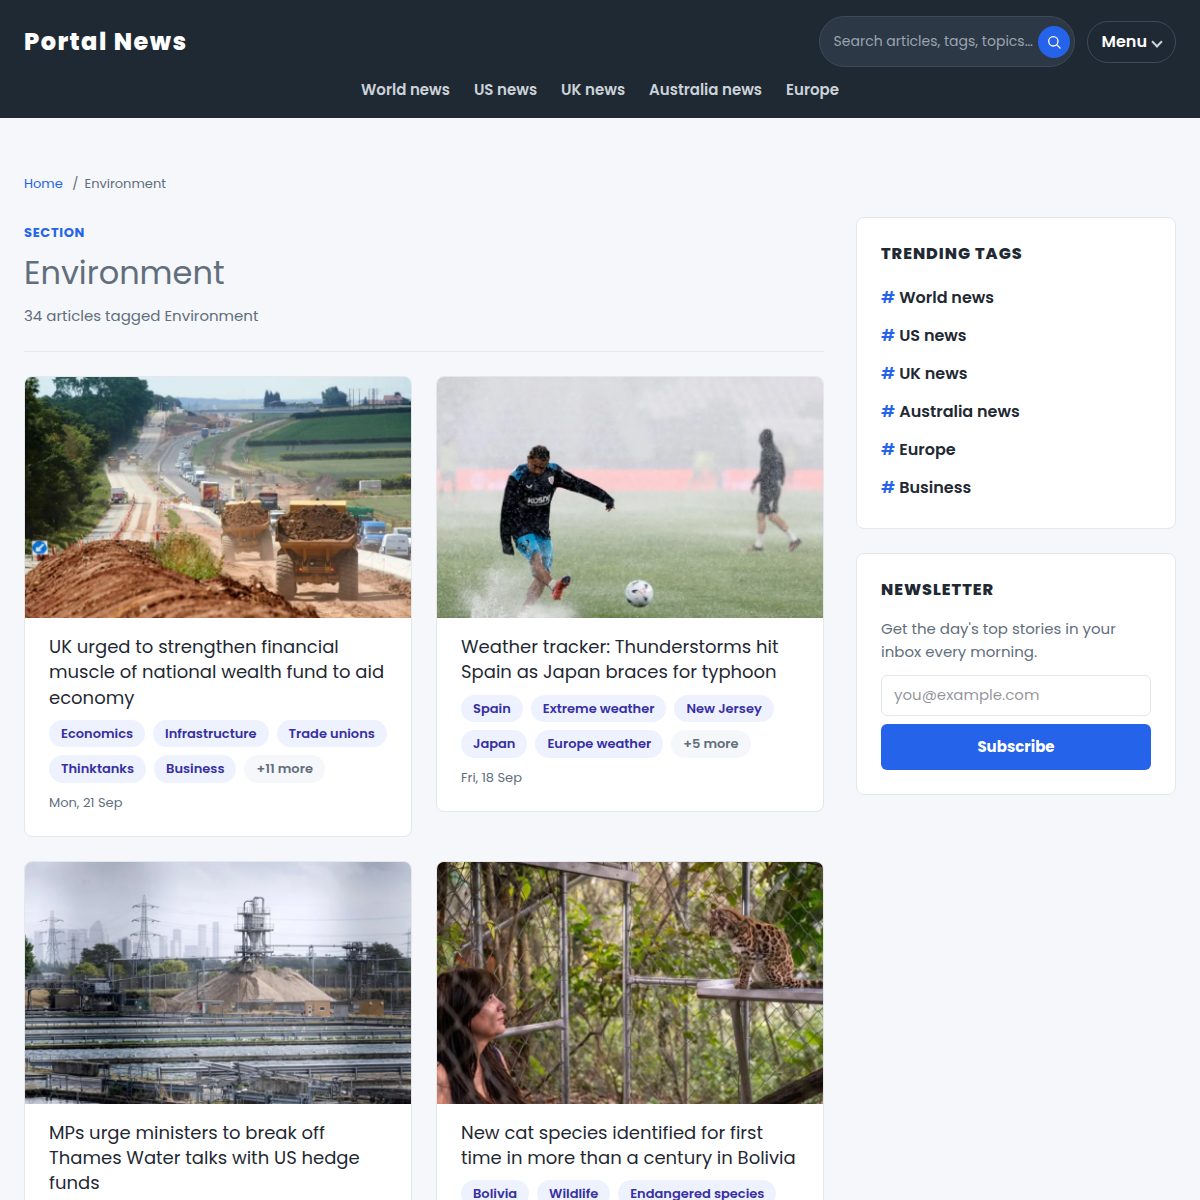Viewport: 1200px width, 1200px height.
Task: Click the Mon, 21 Sep date text
Action: tap(86, 803)
